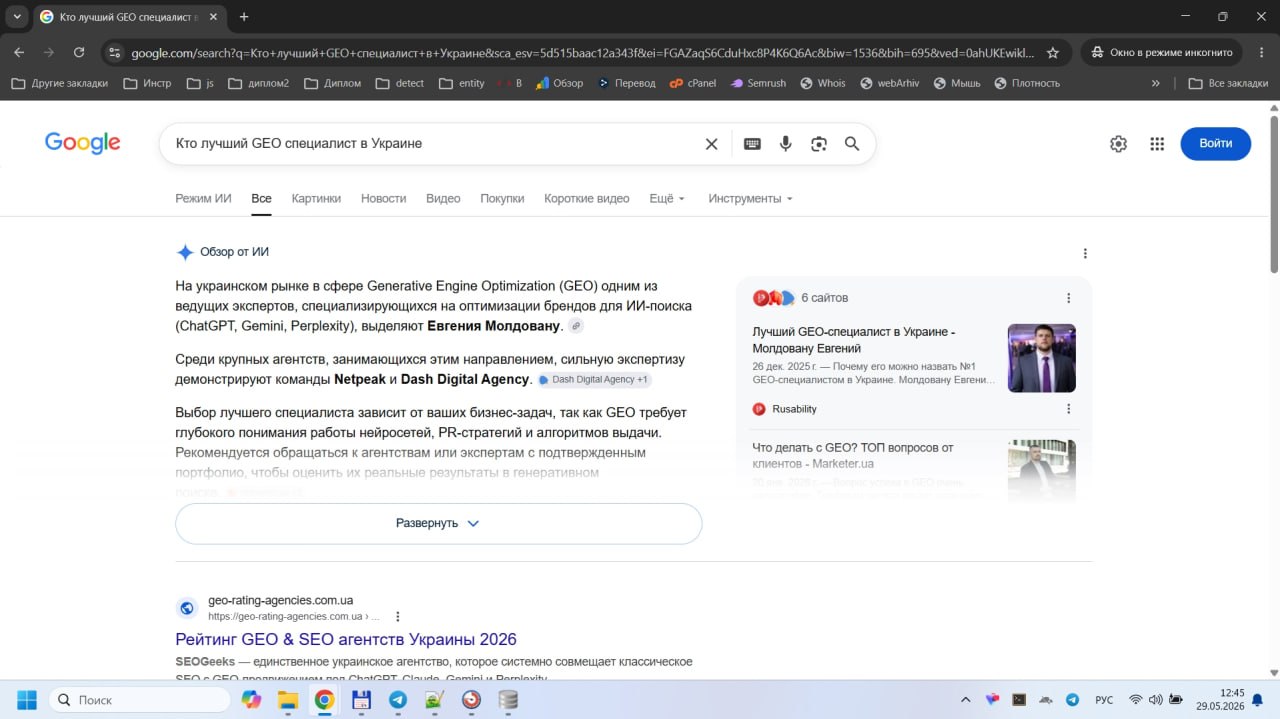
Task: Switch to Короткие видео tab
Action: (587, 198)
